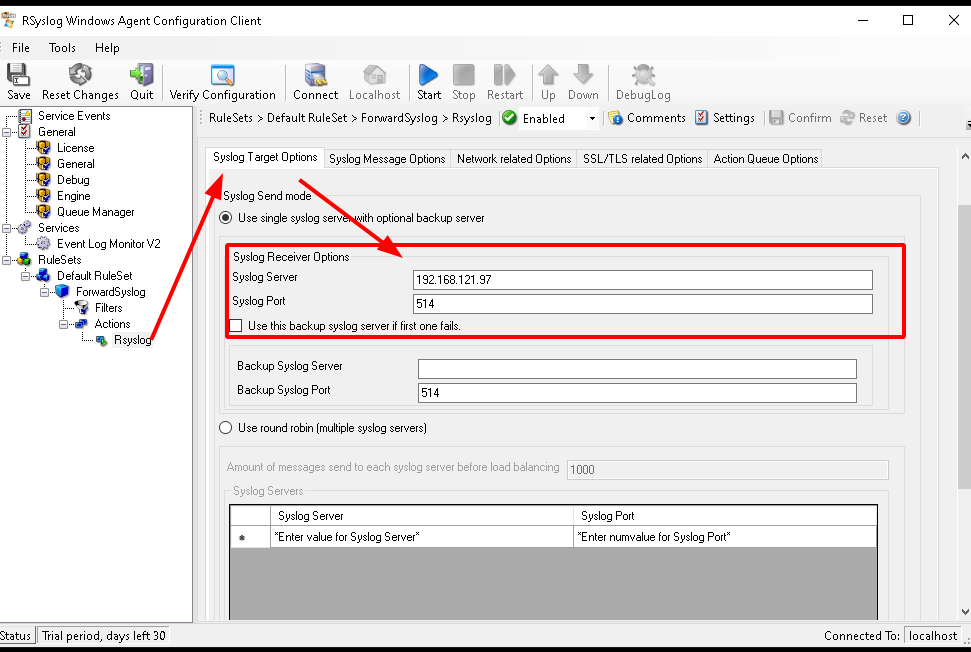Start the service with the Start icon

(x=428, y=80)
